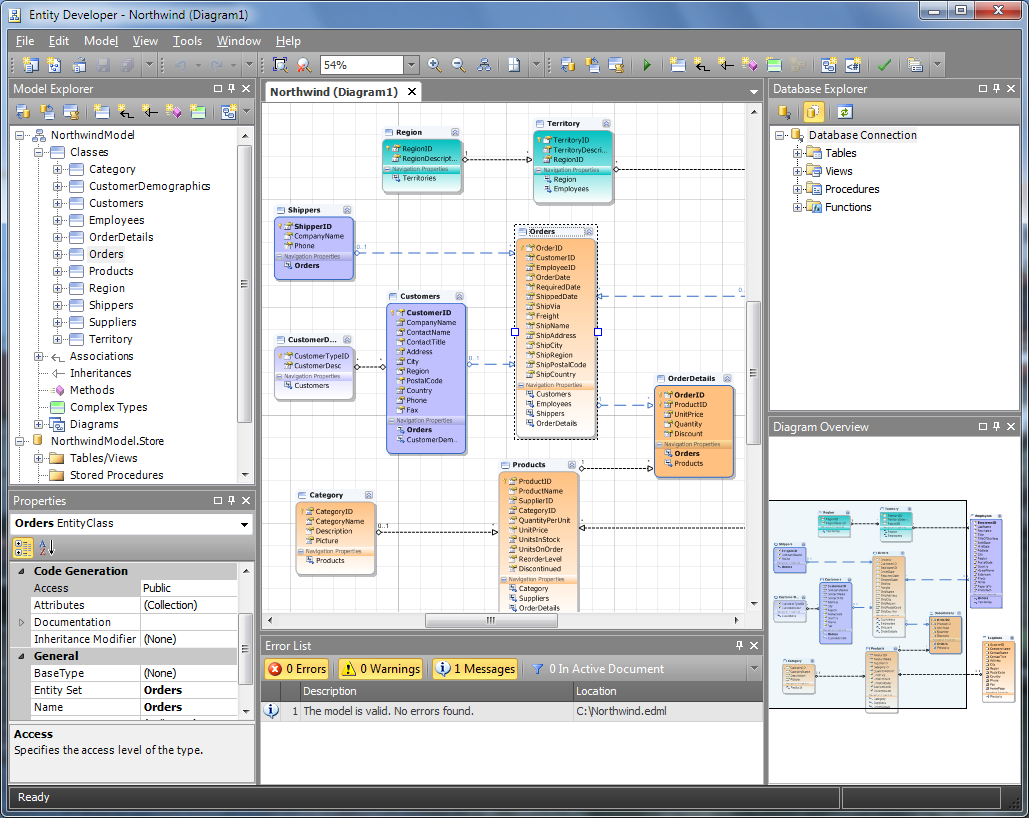Expand the Associations node
The image size is (1029, 818).
[x=39, y=356]
